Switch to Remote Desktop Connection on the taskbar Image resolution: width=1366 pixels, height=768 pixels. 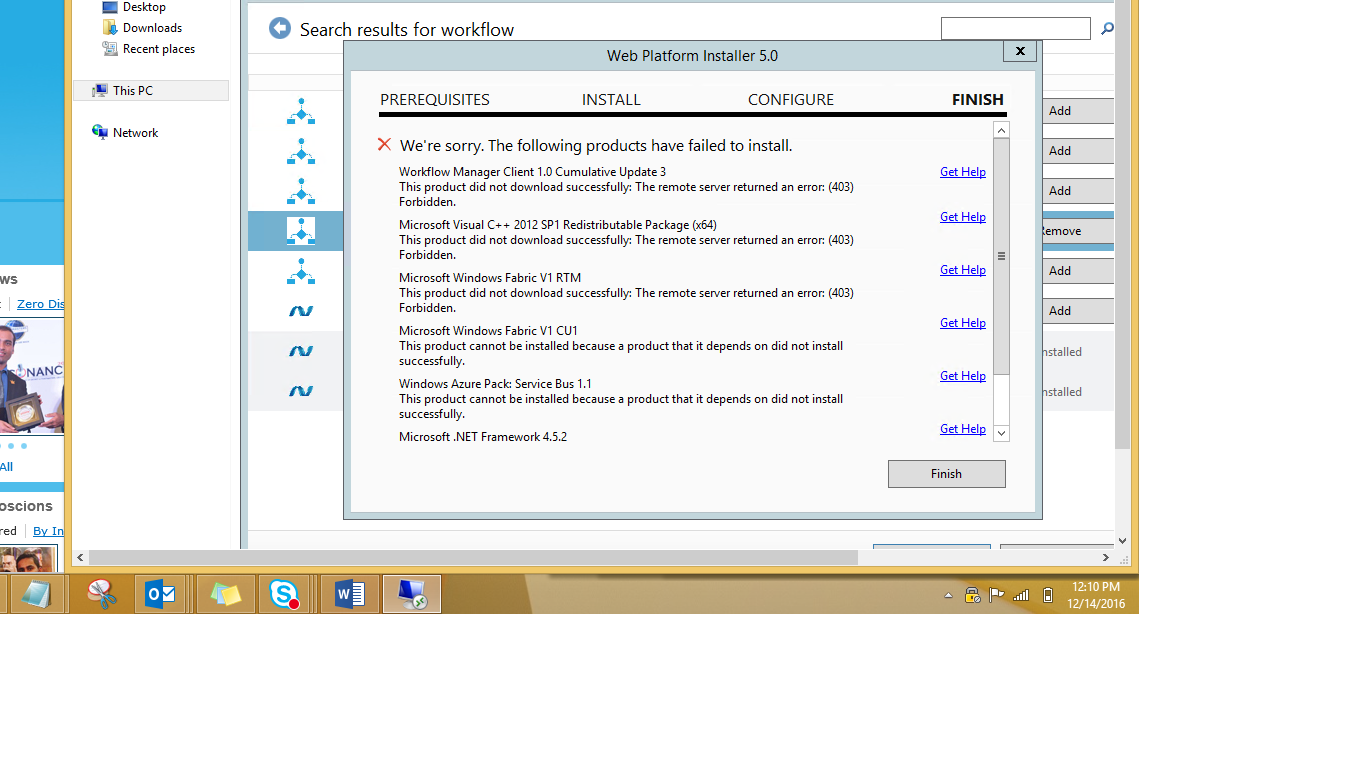[412, 594]
